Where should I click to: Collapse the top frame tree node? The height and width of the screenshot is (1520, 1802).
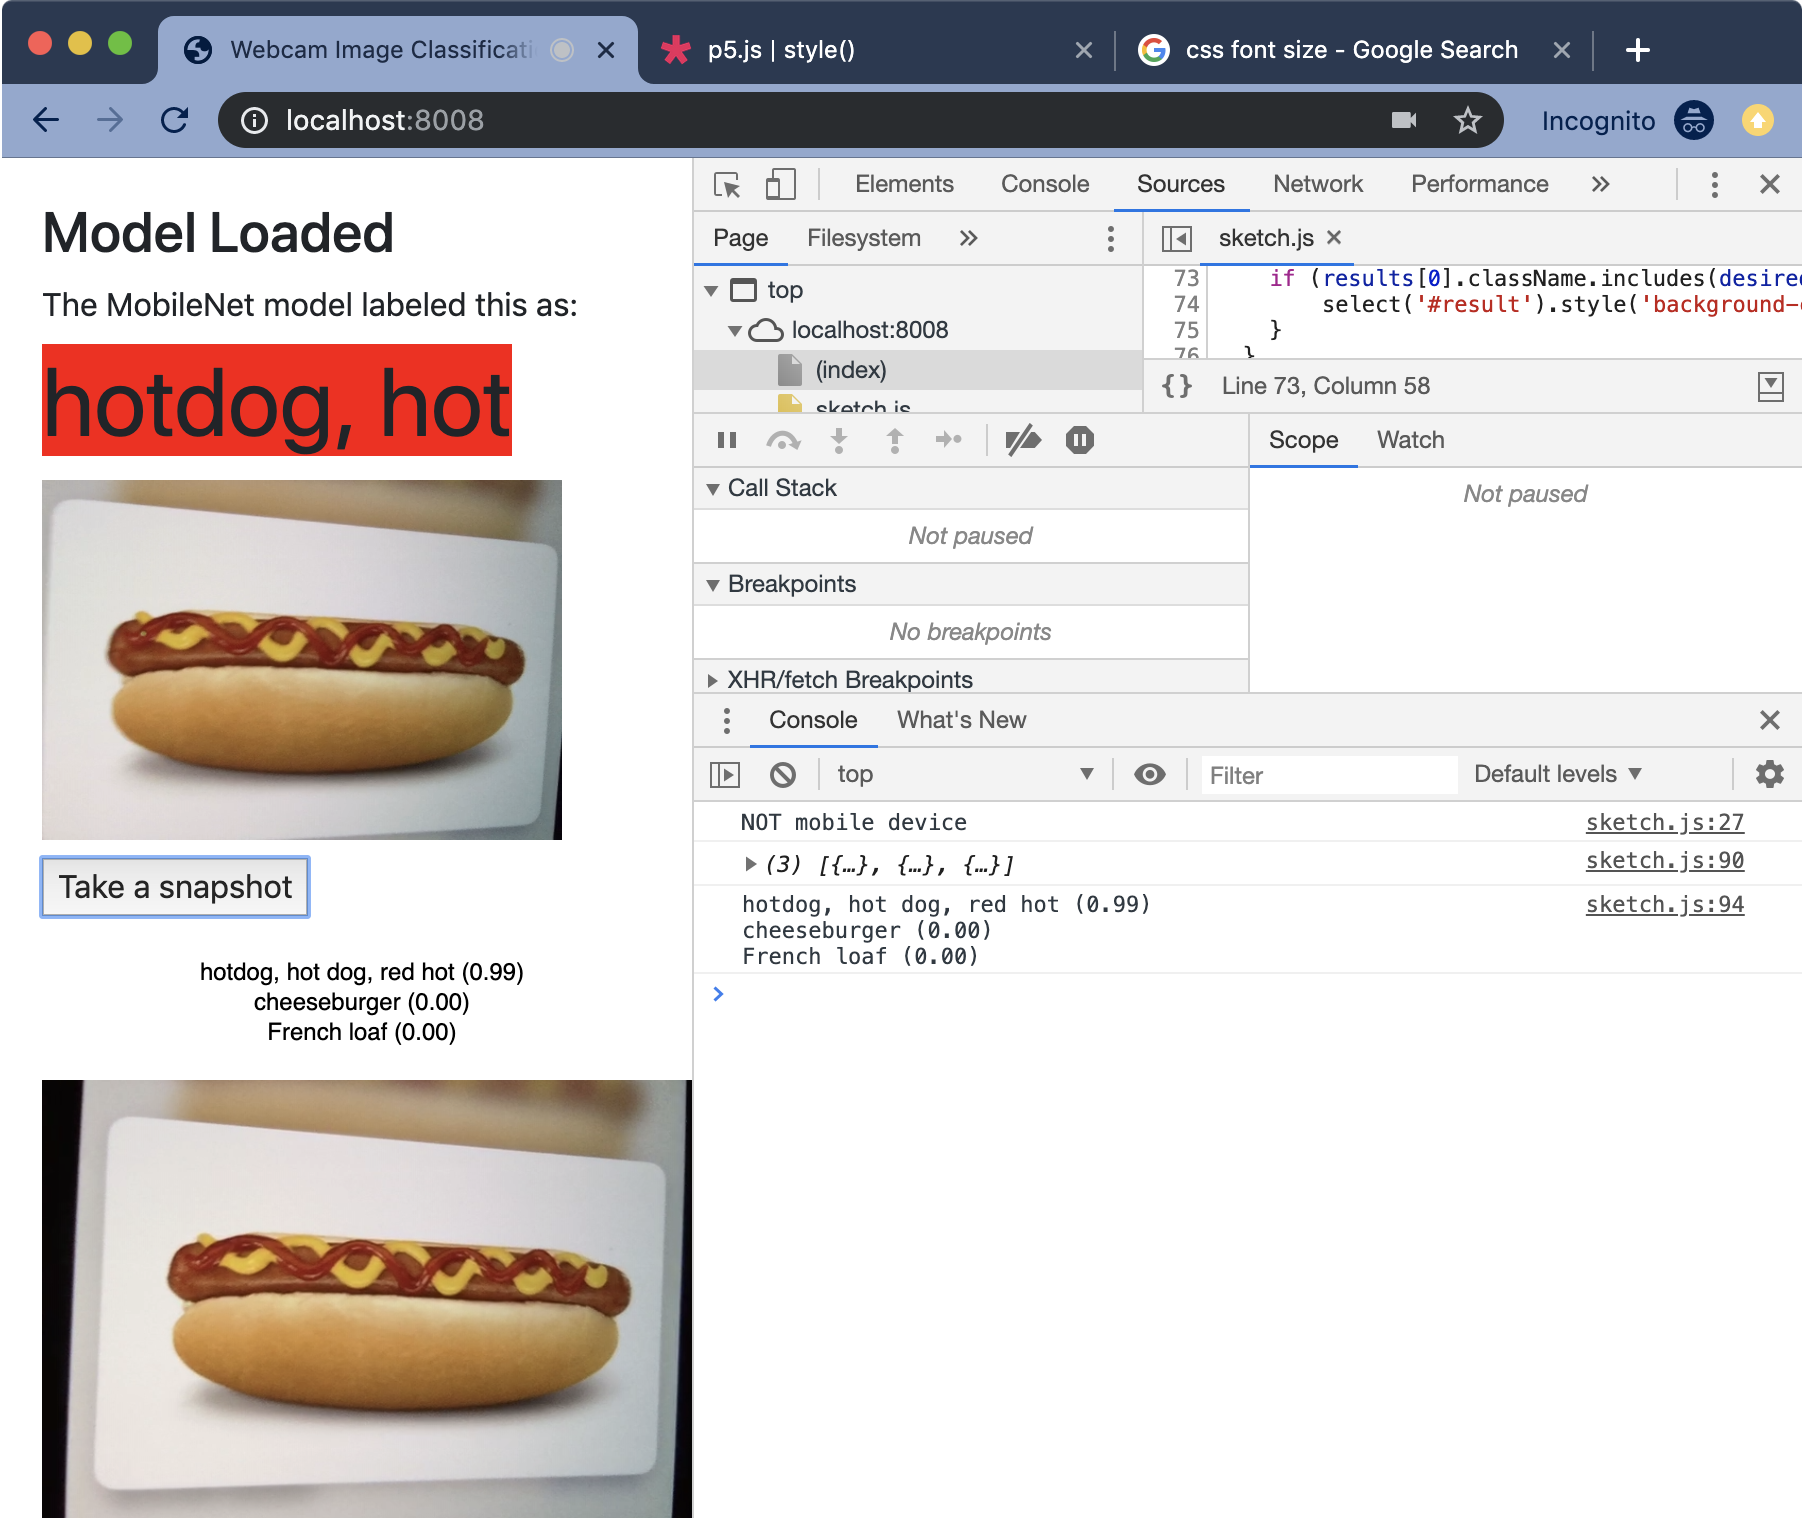tap(711, 291)
